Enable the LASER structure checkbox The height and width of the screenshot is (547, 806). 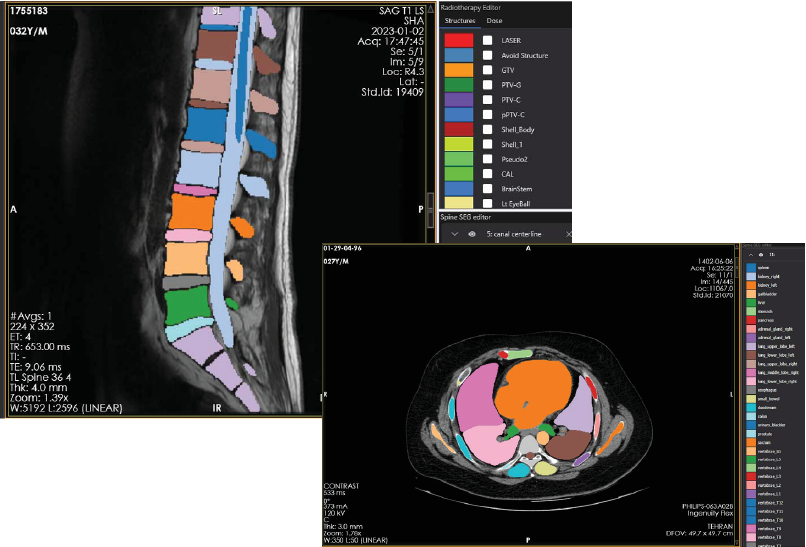[488, 38]
